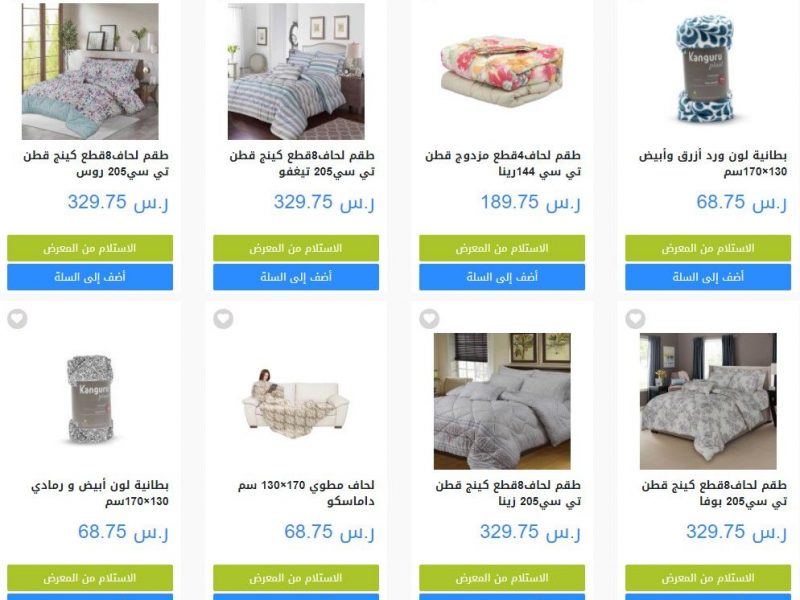The width and height of the screenshot is (800, 600).
Task: Choose showroom pickup for Rose quilt set
Action: (90, 248)
